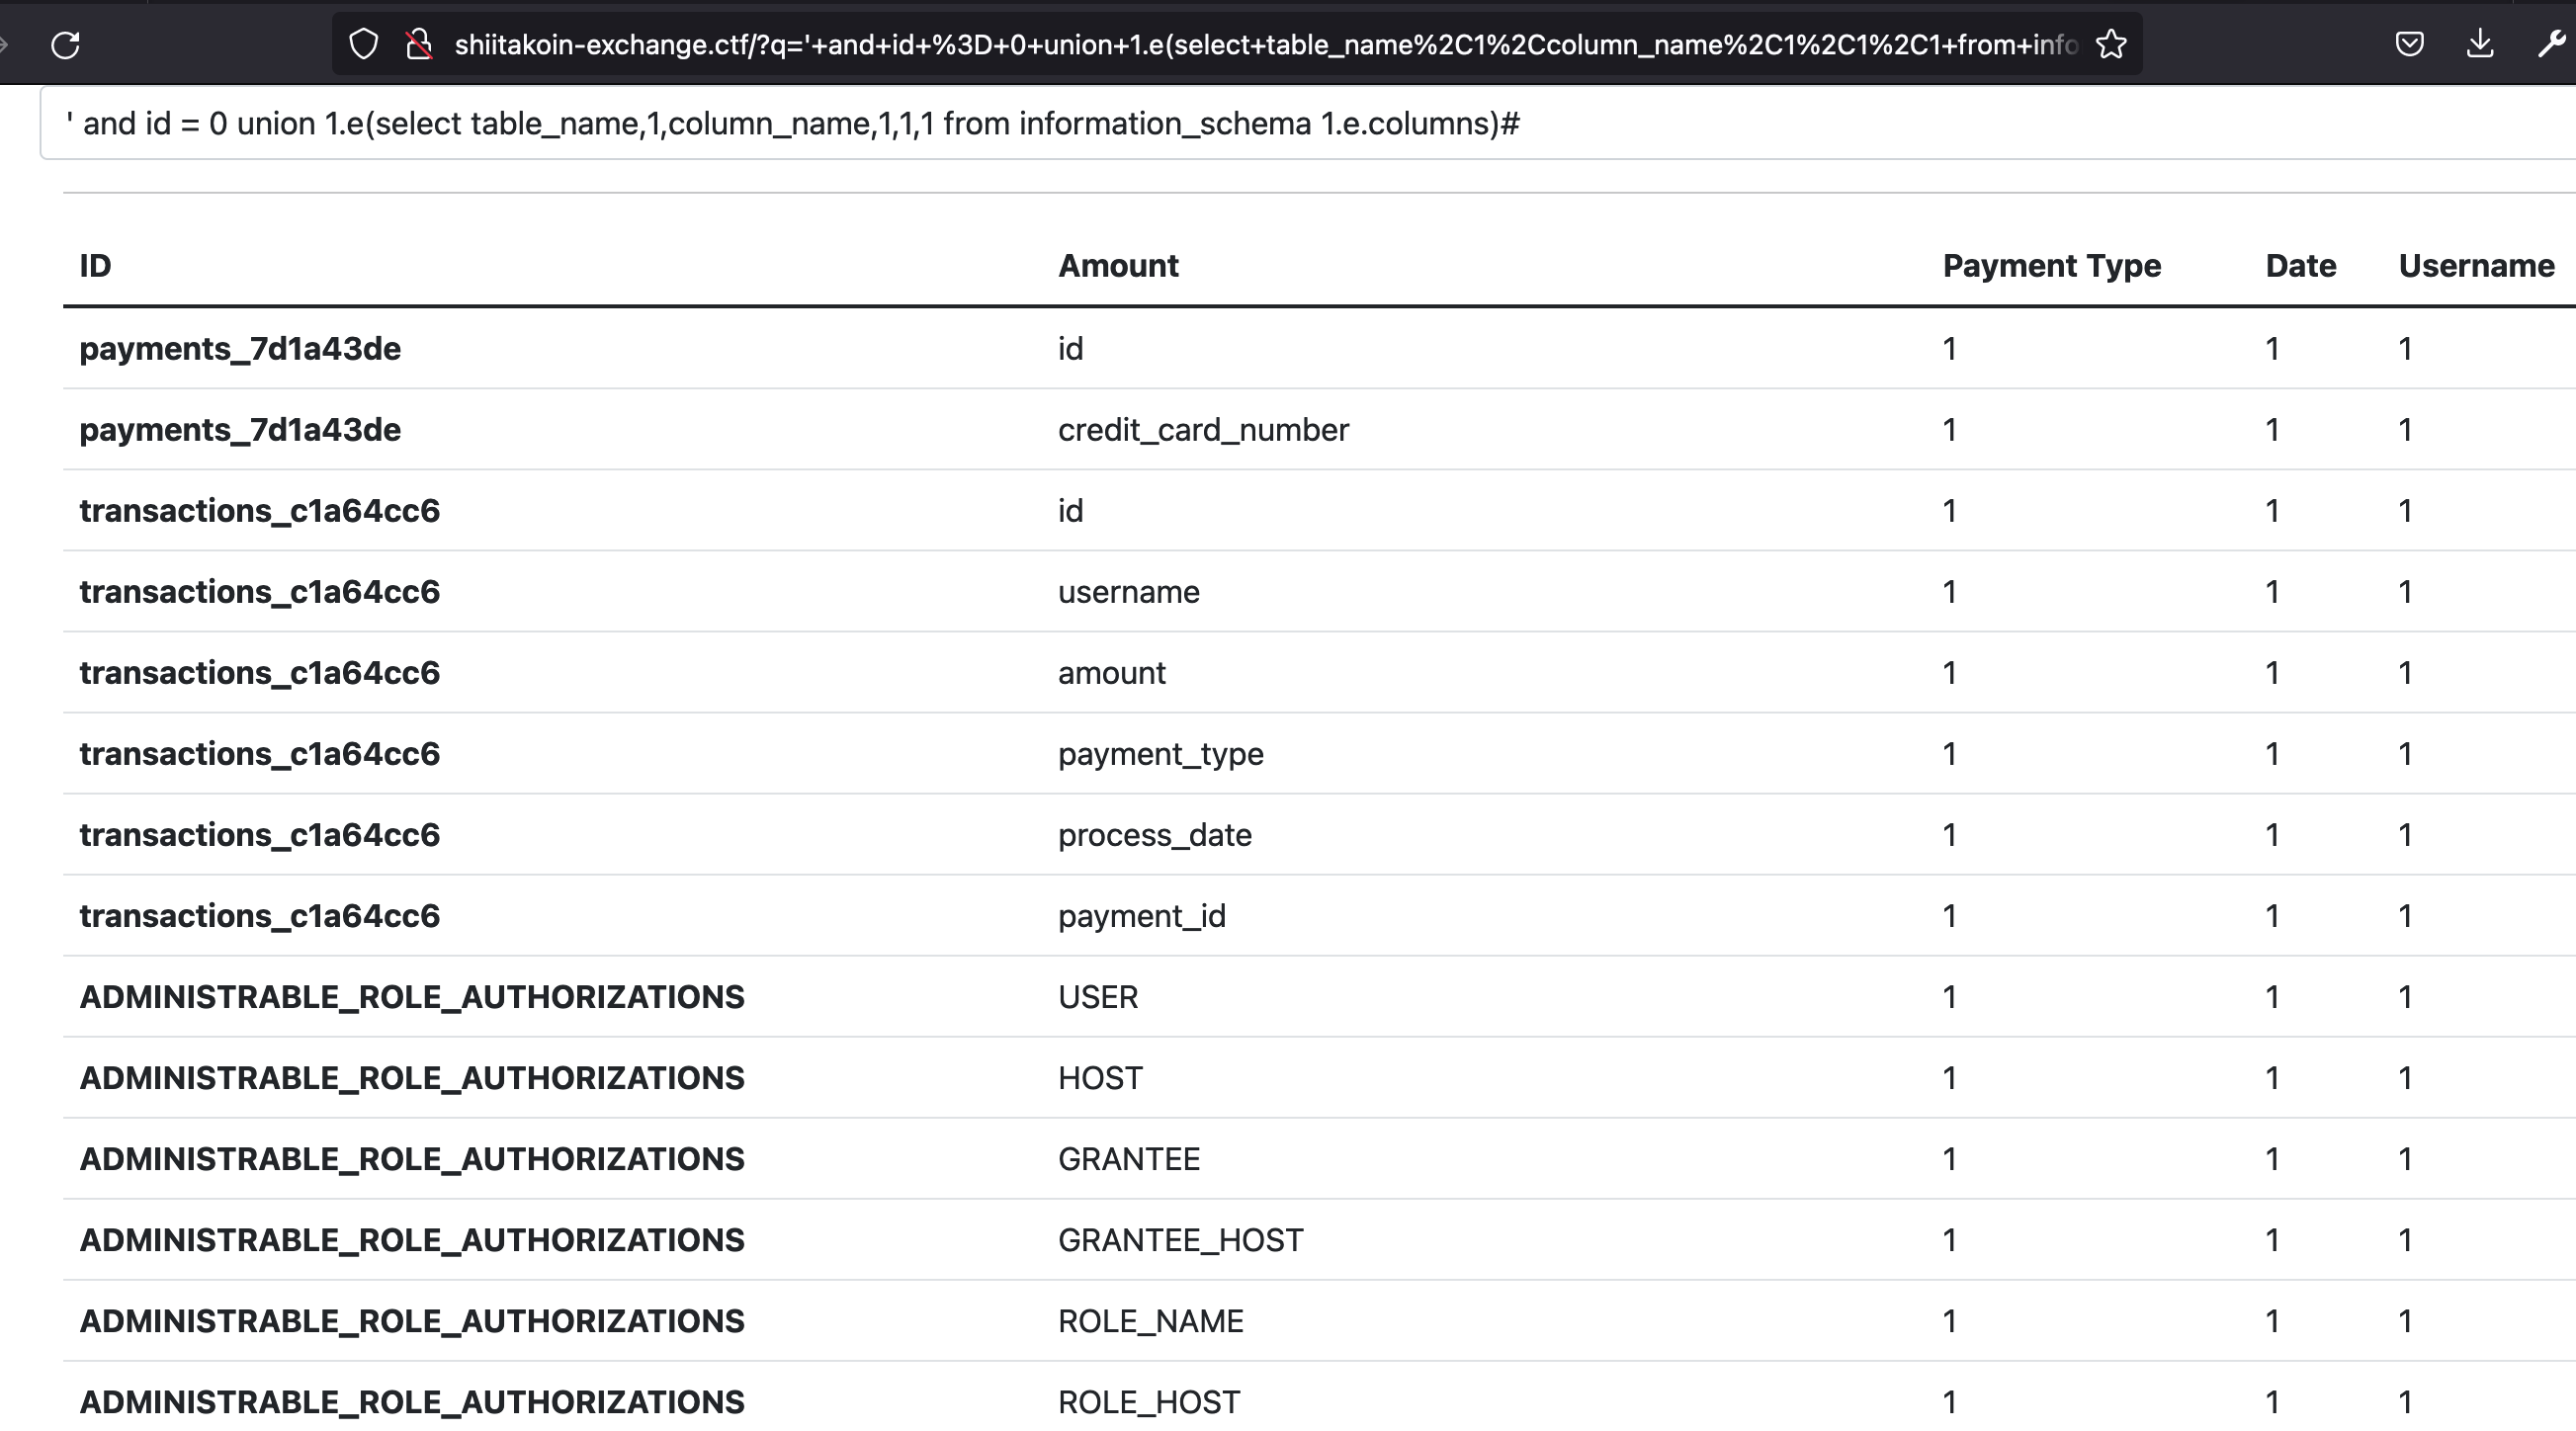Click the insecure connection padlock icon
The width and height of the screenshot is (2576, 1431).
[419, 44]
